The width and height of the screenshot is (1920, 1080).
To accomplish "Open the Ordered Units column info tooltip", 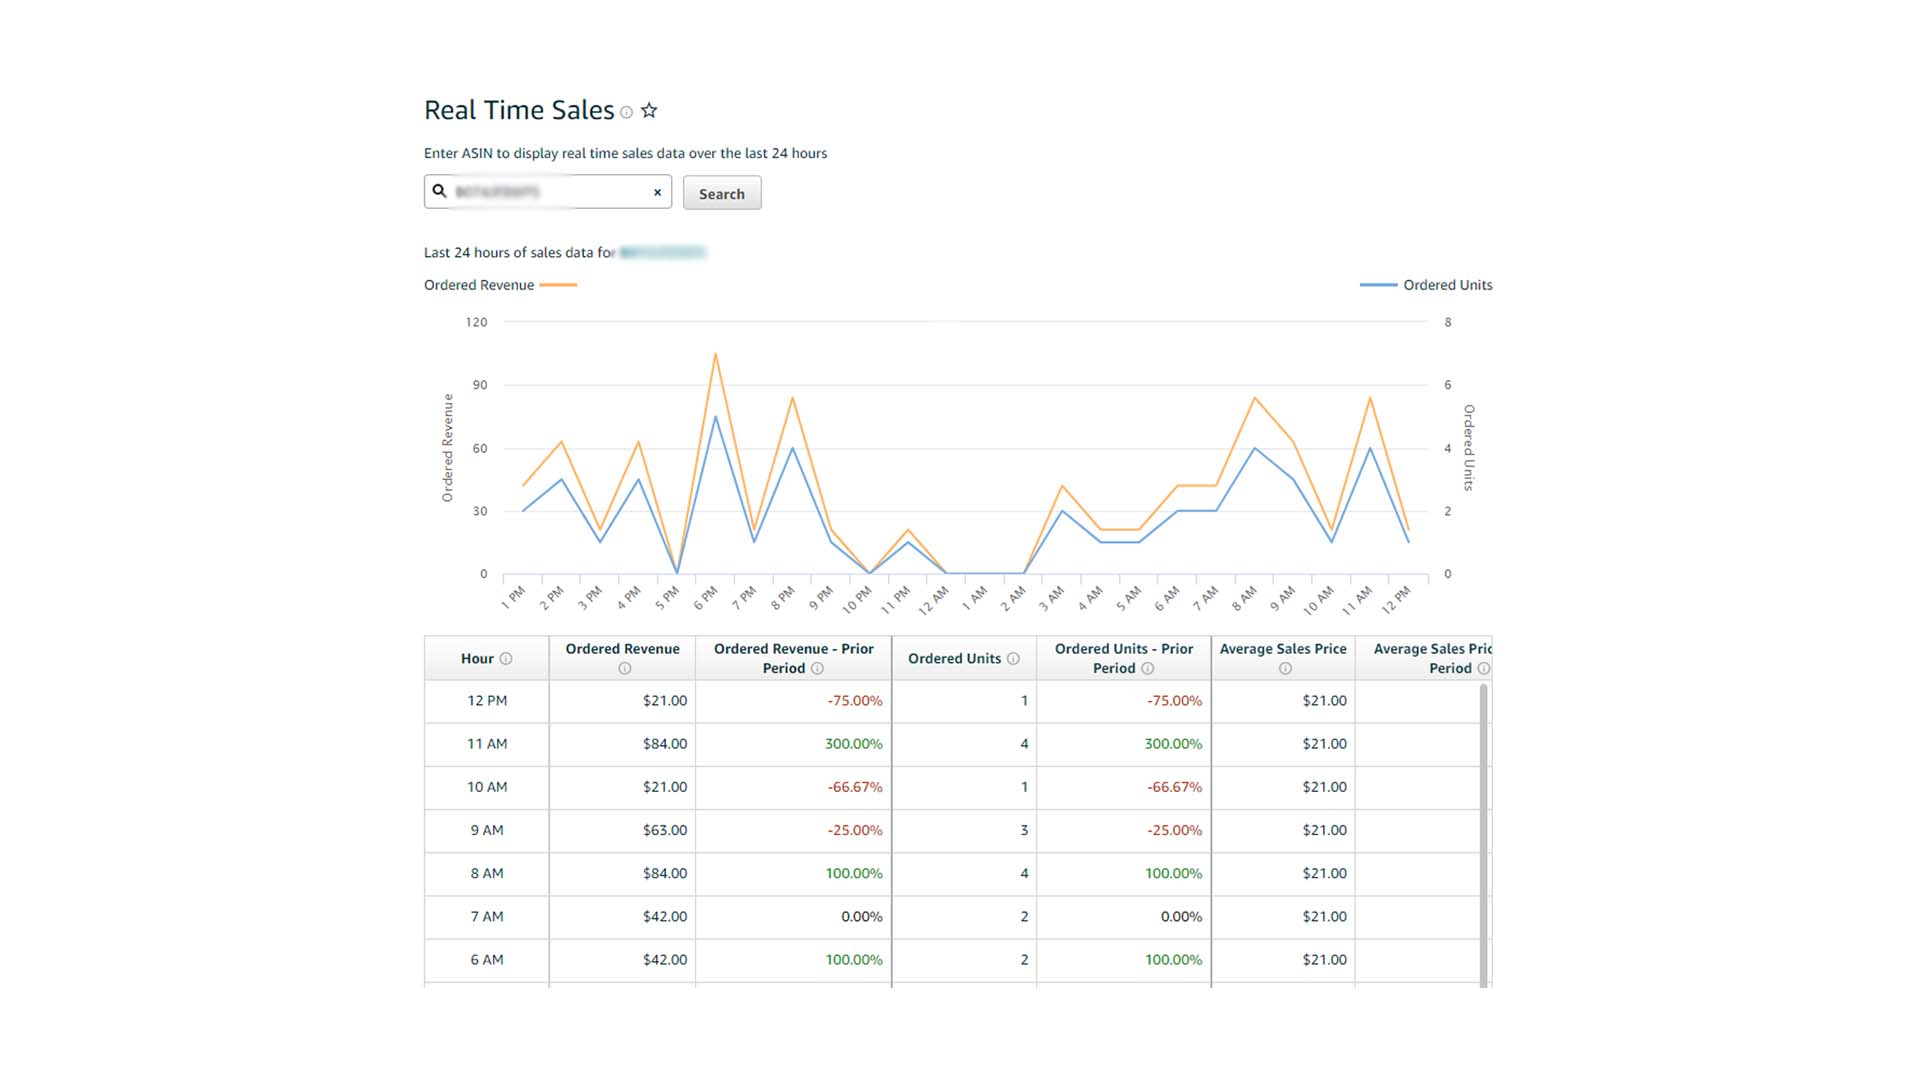I will point(1016,659).
